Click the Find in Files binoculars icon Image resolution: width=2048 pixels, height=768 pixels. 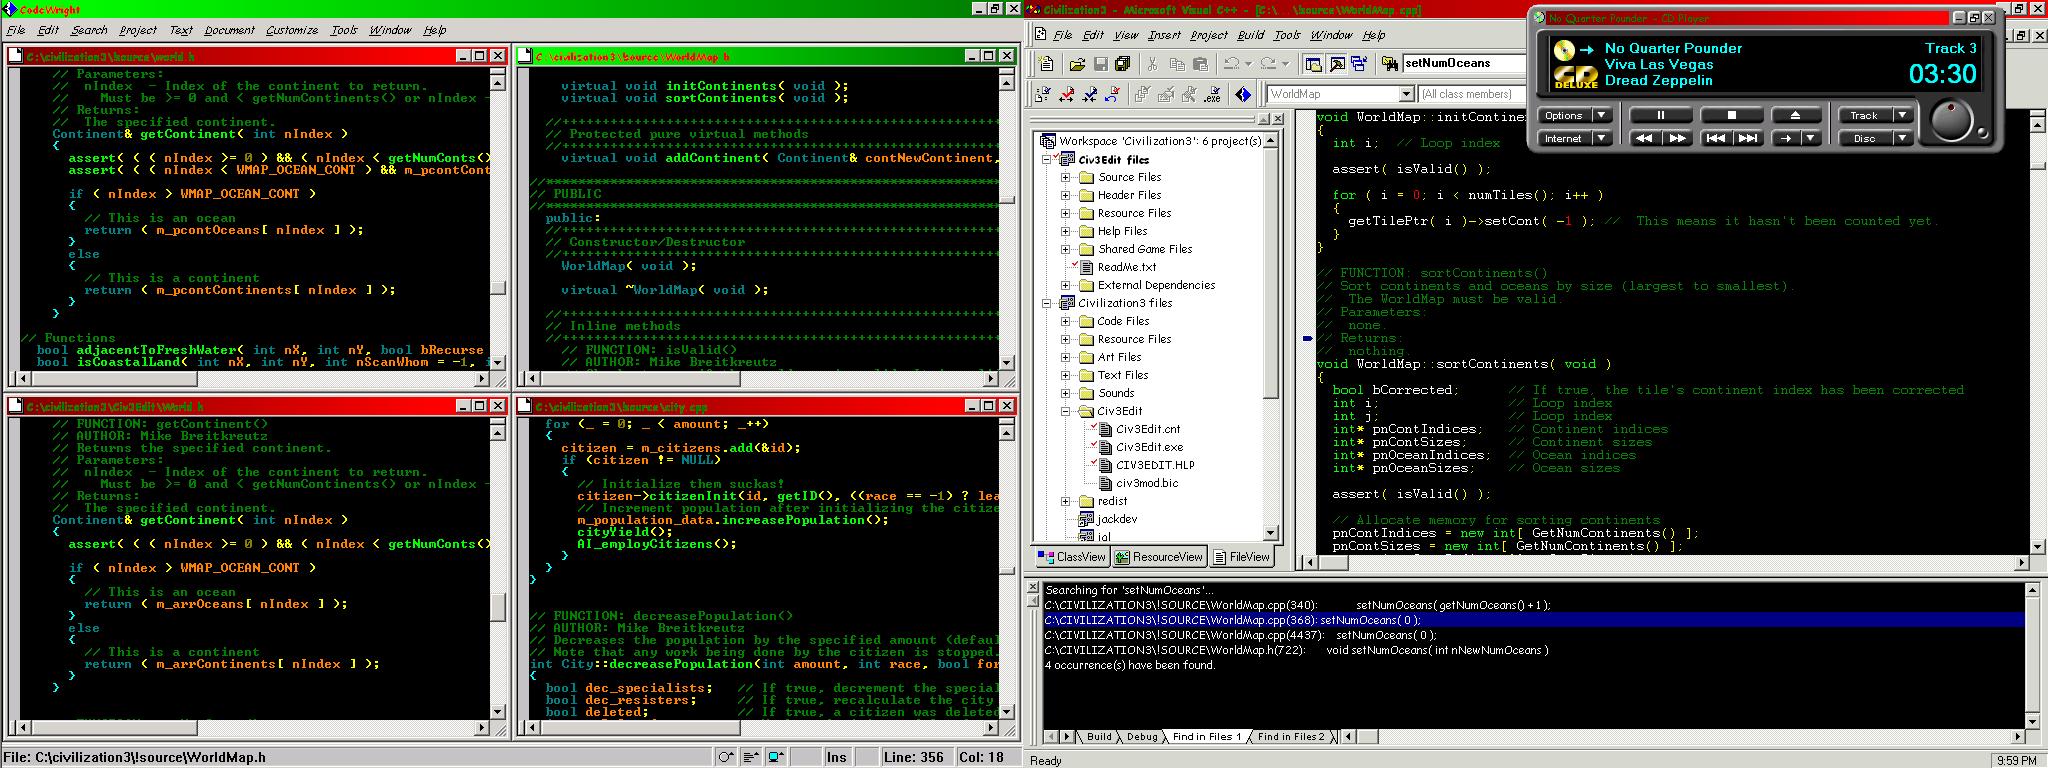[x=1390, y=64]
